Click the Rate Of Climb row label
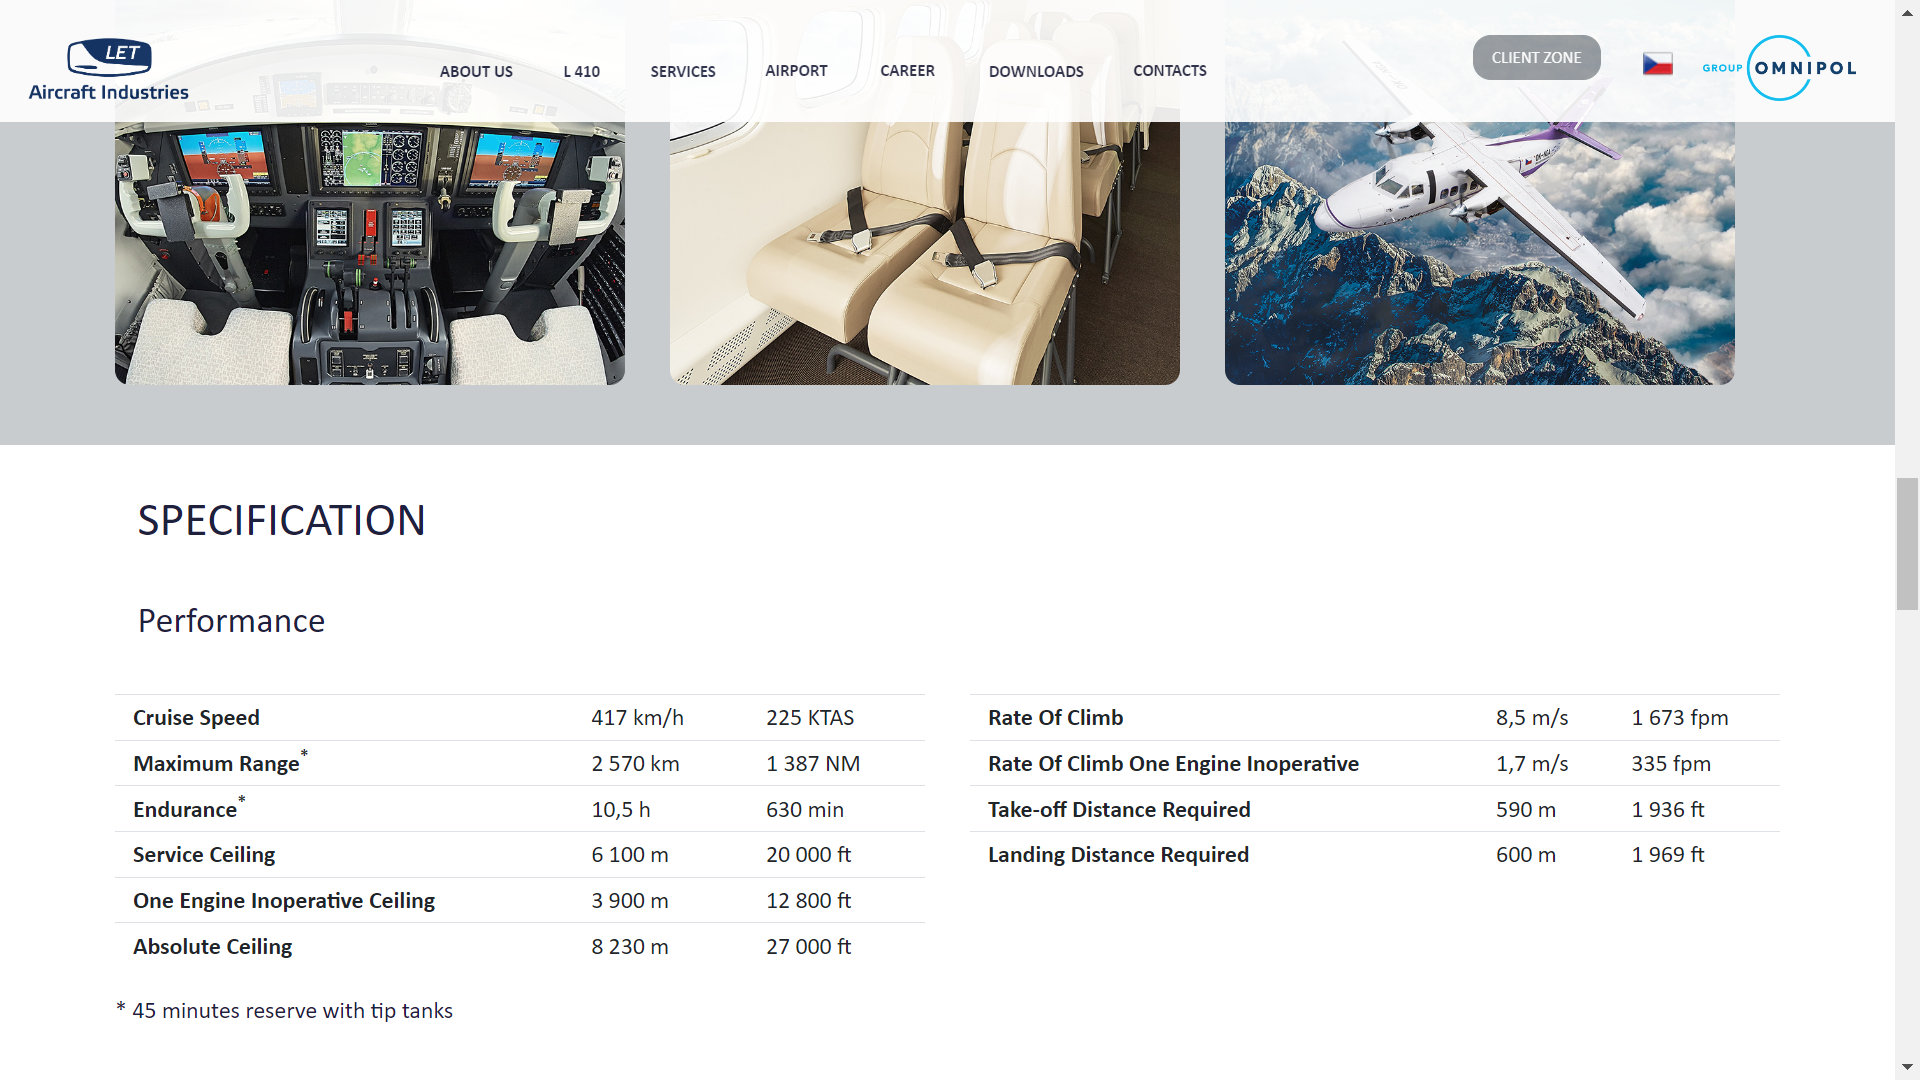This screenshot has width=1920, height=1080. click(1055, 718)
